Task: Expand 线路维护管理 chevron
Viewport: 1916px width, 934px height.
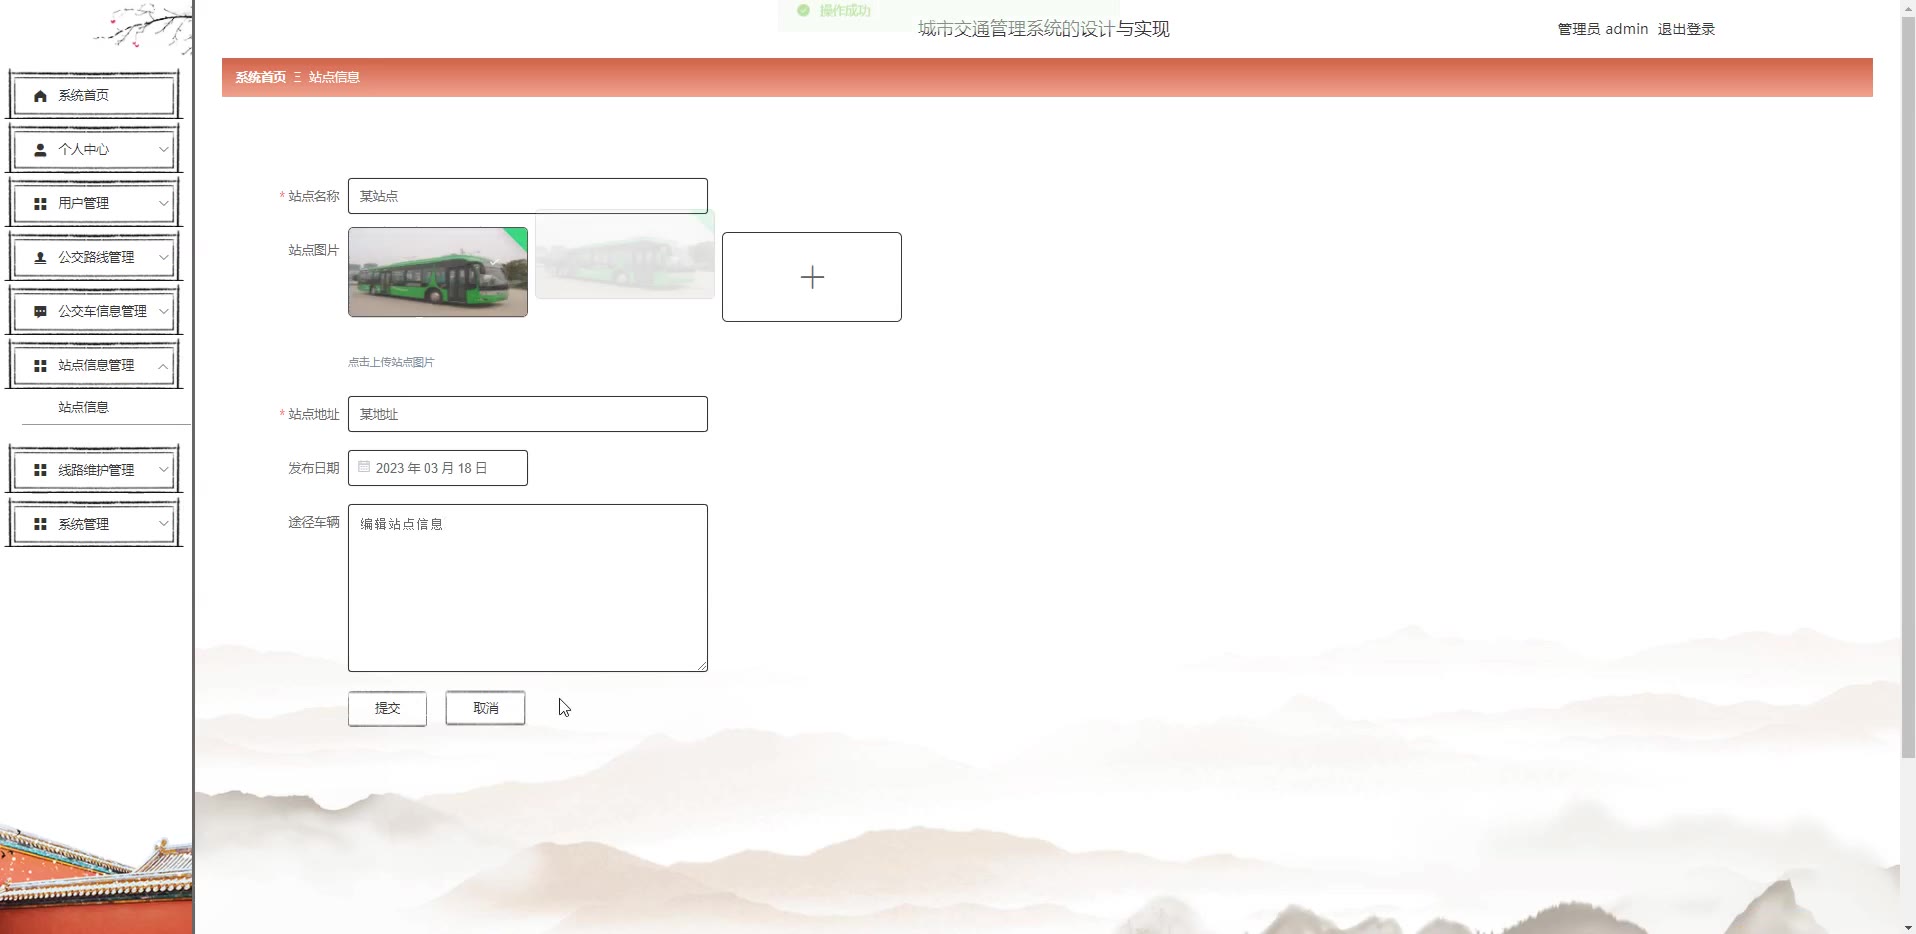Action: click(163, 469)
